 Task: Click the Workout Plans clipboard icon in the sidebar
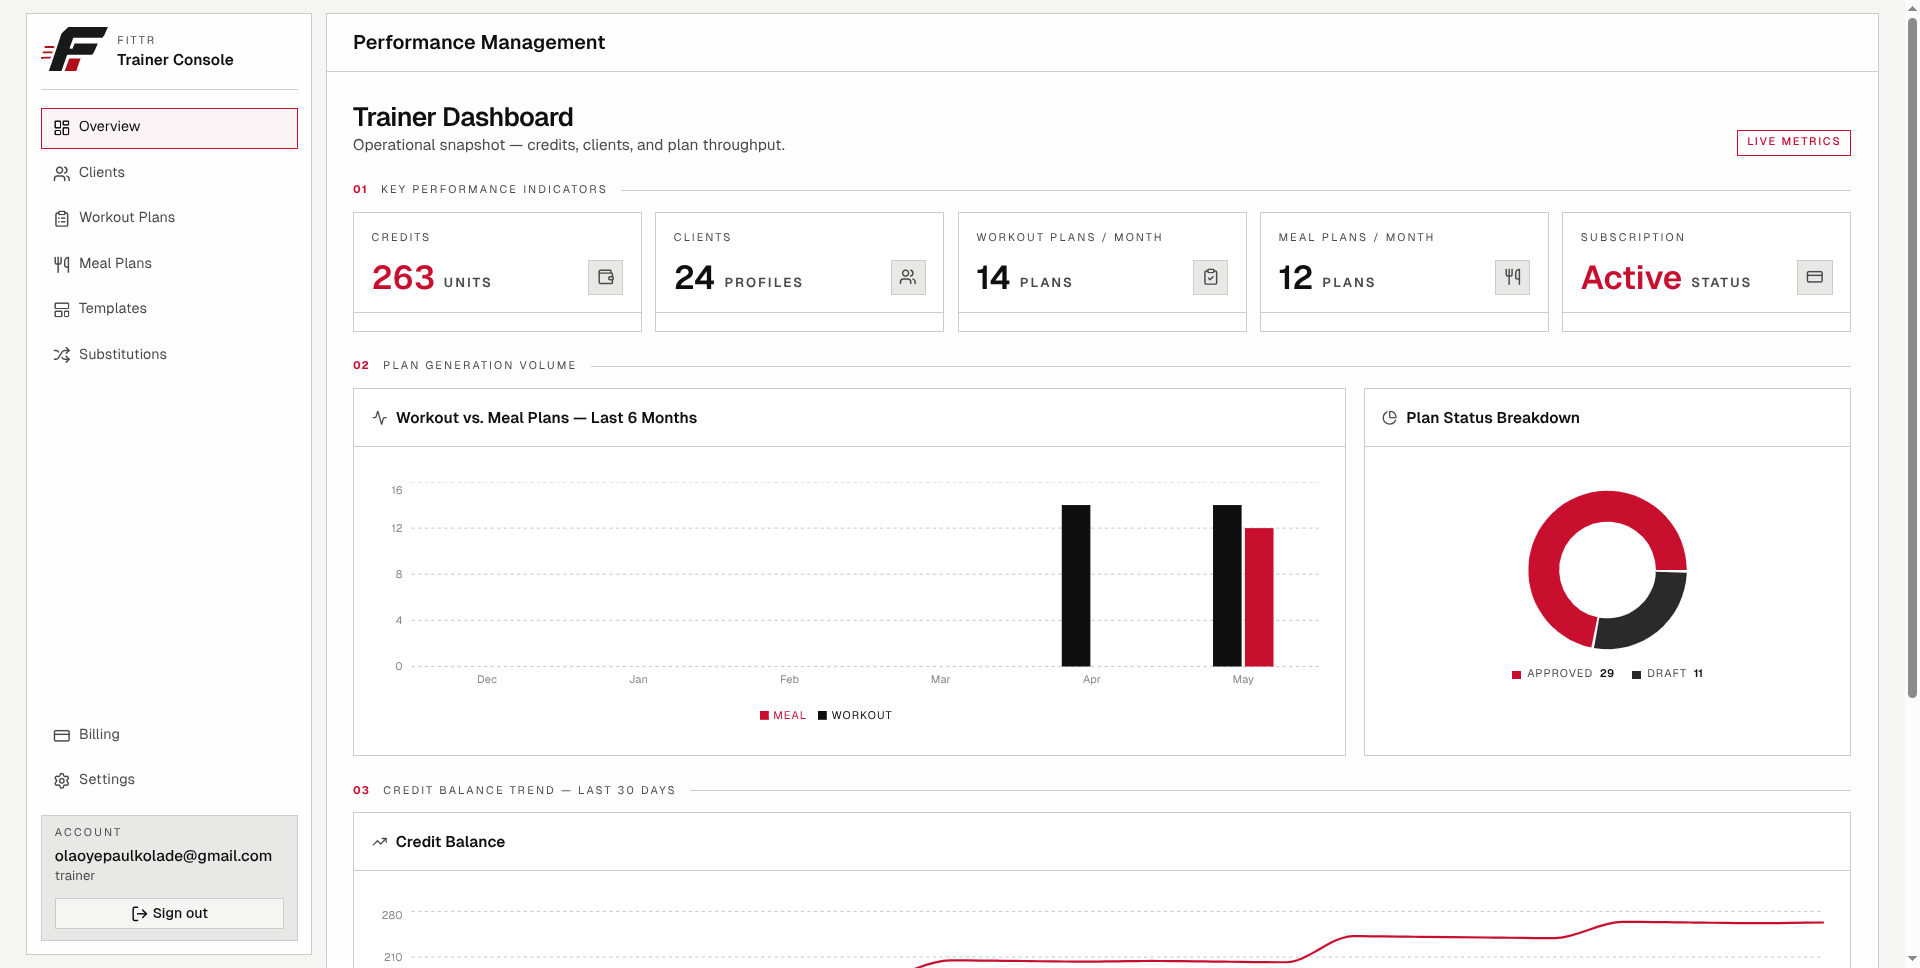(x=62, y=219)
